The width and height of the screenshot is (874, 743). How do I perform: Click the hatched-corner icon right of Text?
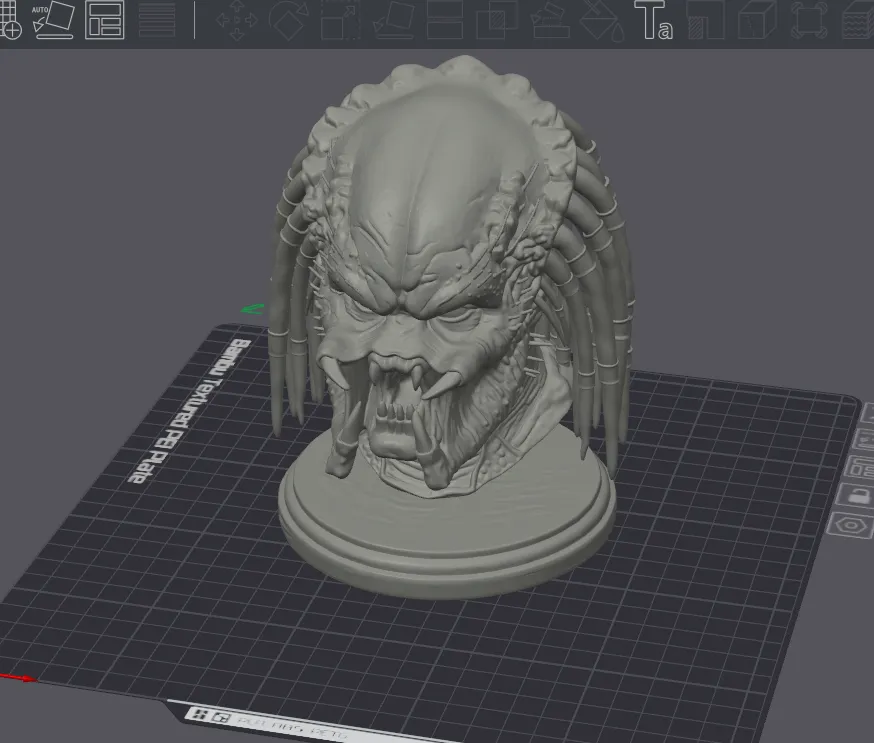[x=706, y=20]
